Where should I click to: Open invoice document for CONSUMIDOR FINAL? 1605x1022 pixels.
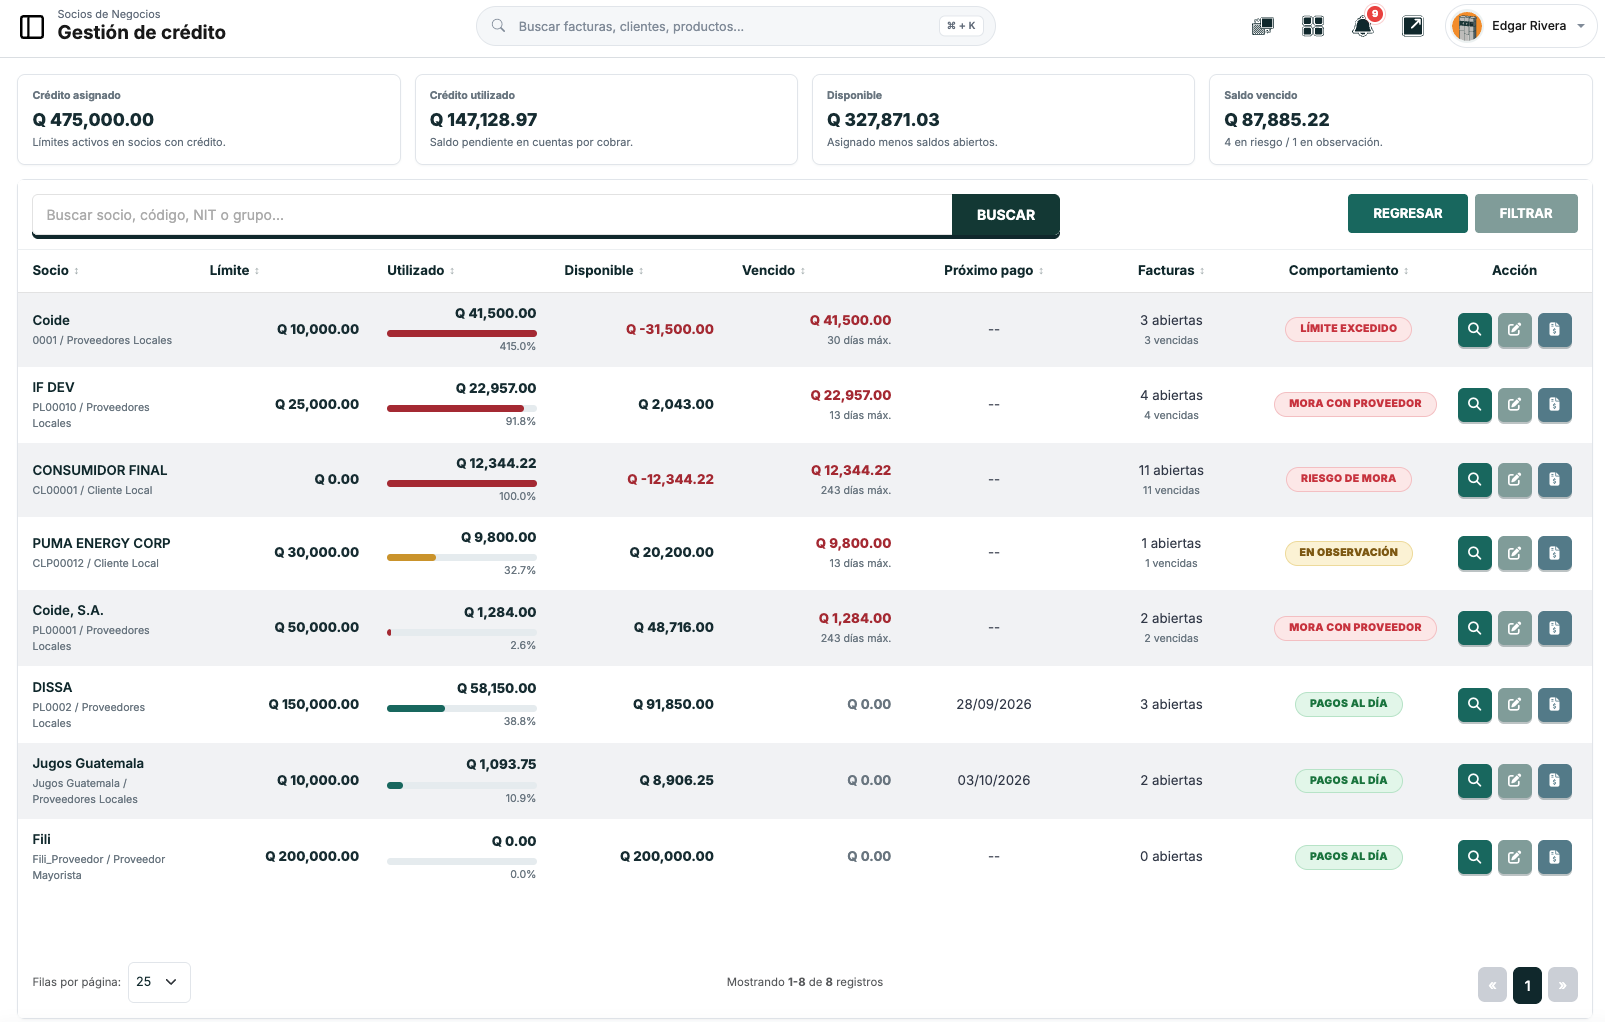(1555, 480)
